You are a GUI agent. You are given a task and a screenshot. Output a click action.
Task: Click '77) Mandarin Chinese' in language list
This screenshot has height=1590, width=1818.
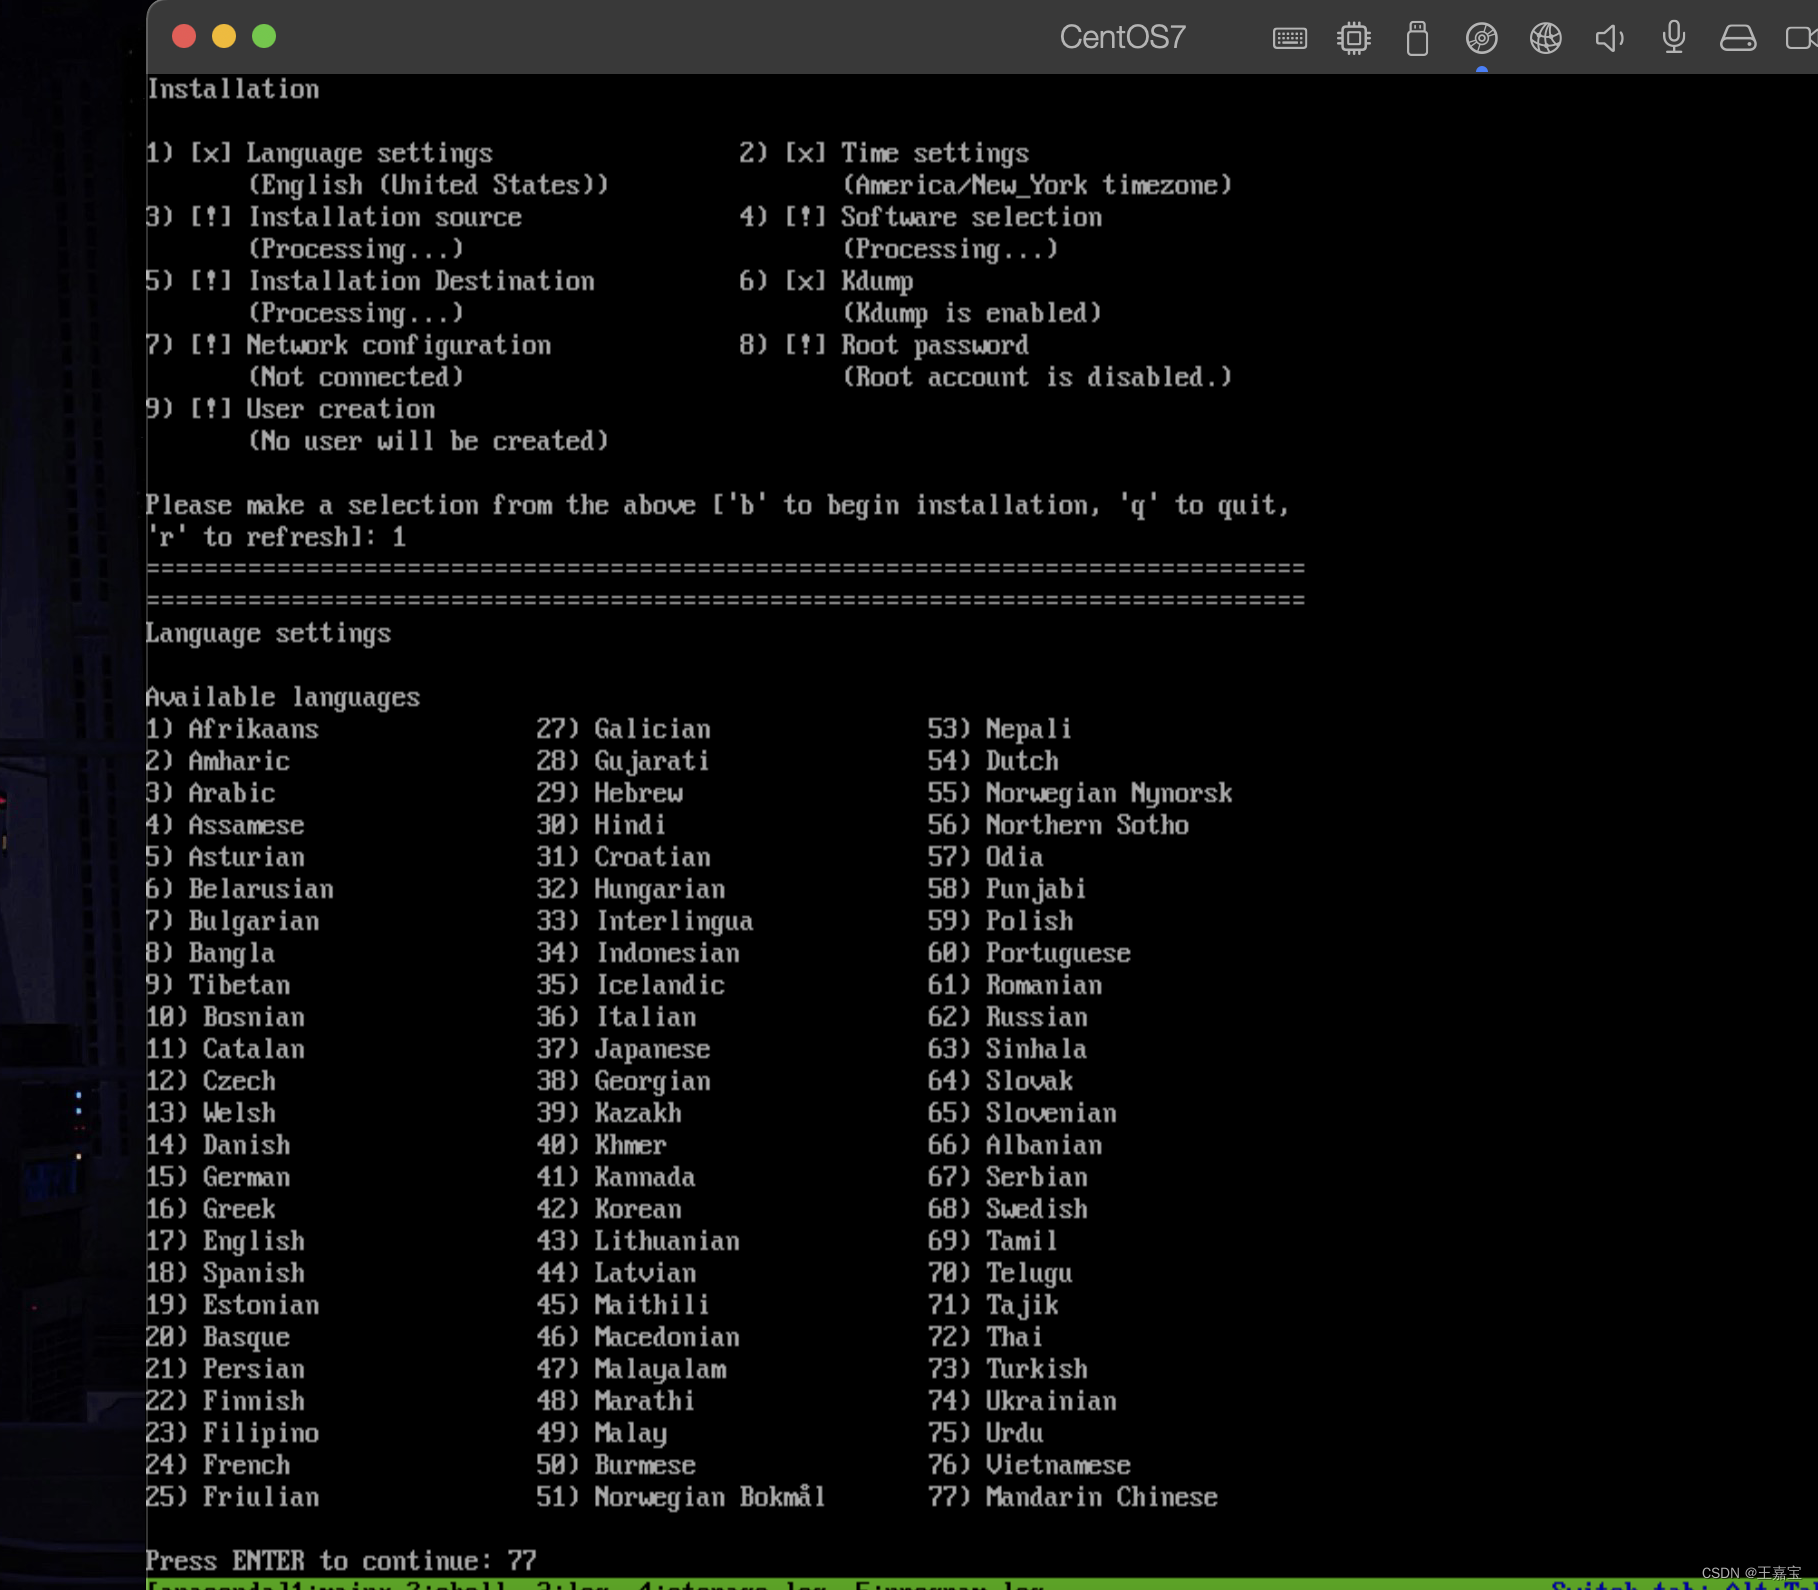tap(1073, 1497)
